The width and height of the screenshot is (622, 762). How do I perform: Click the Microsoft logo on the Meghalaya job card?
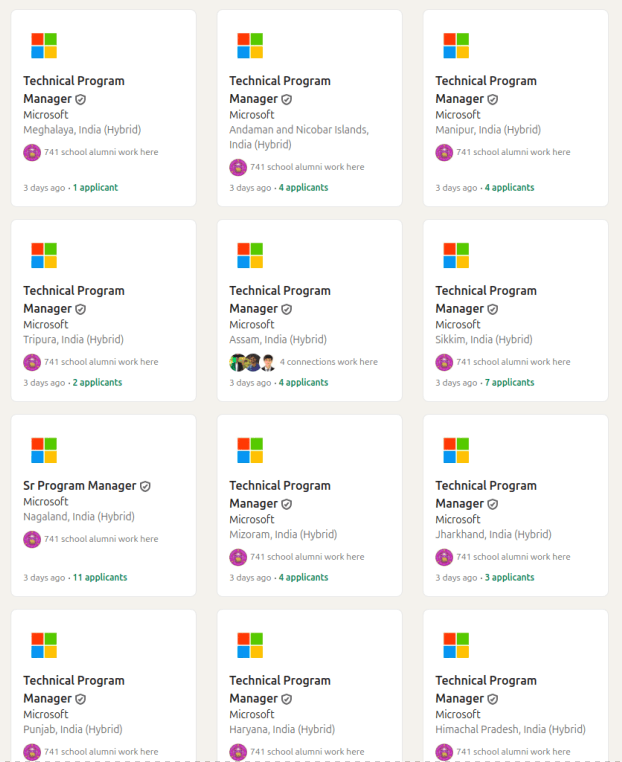pyautogui.click(x=44, y=46)
